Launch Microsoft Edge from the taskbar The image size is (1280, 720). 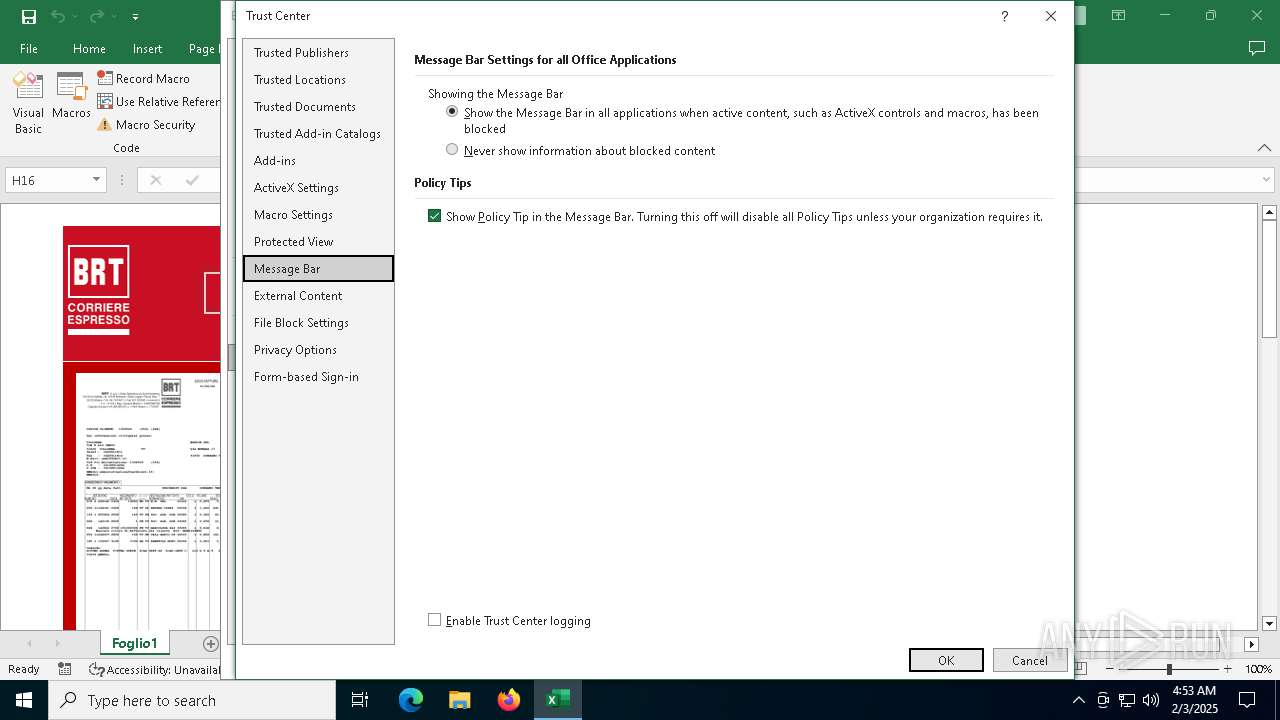[411, 700]
